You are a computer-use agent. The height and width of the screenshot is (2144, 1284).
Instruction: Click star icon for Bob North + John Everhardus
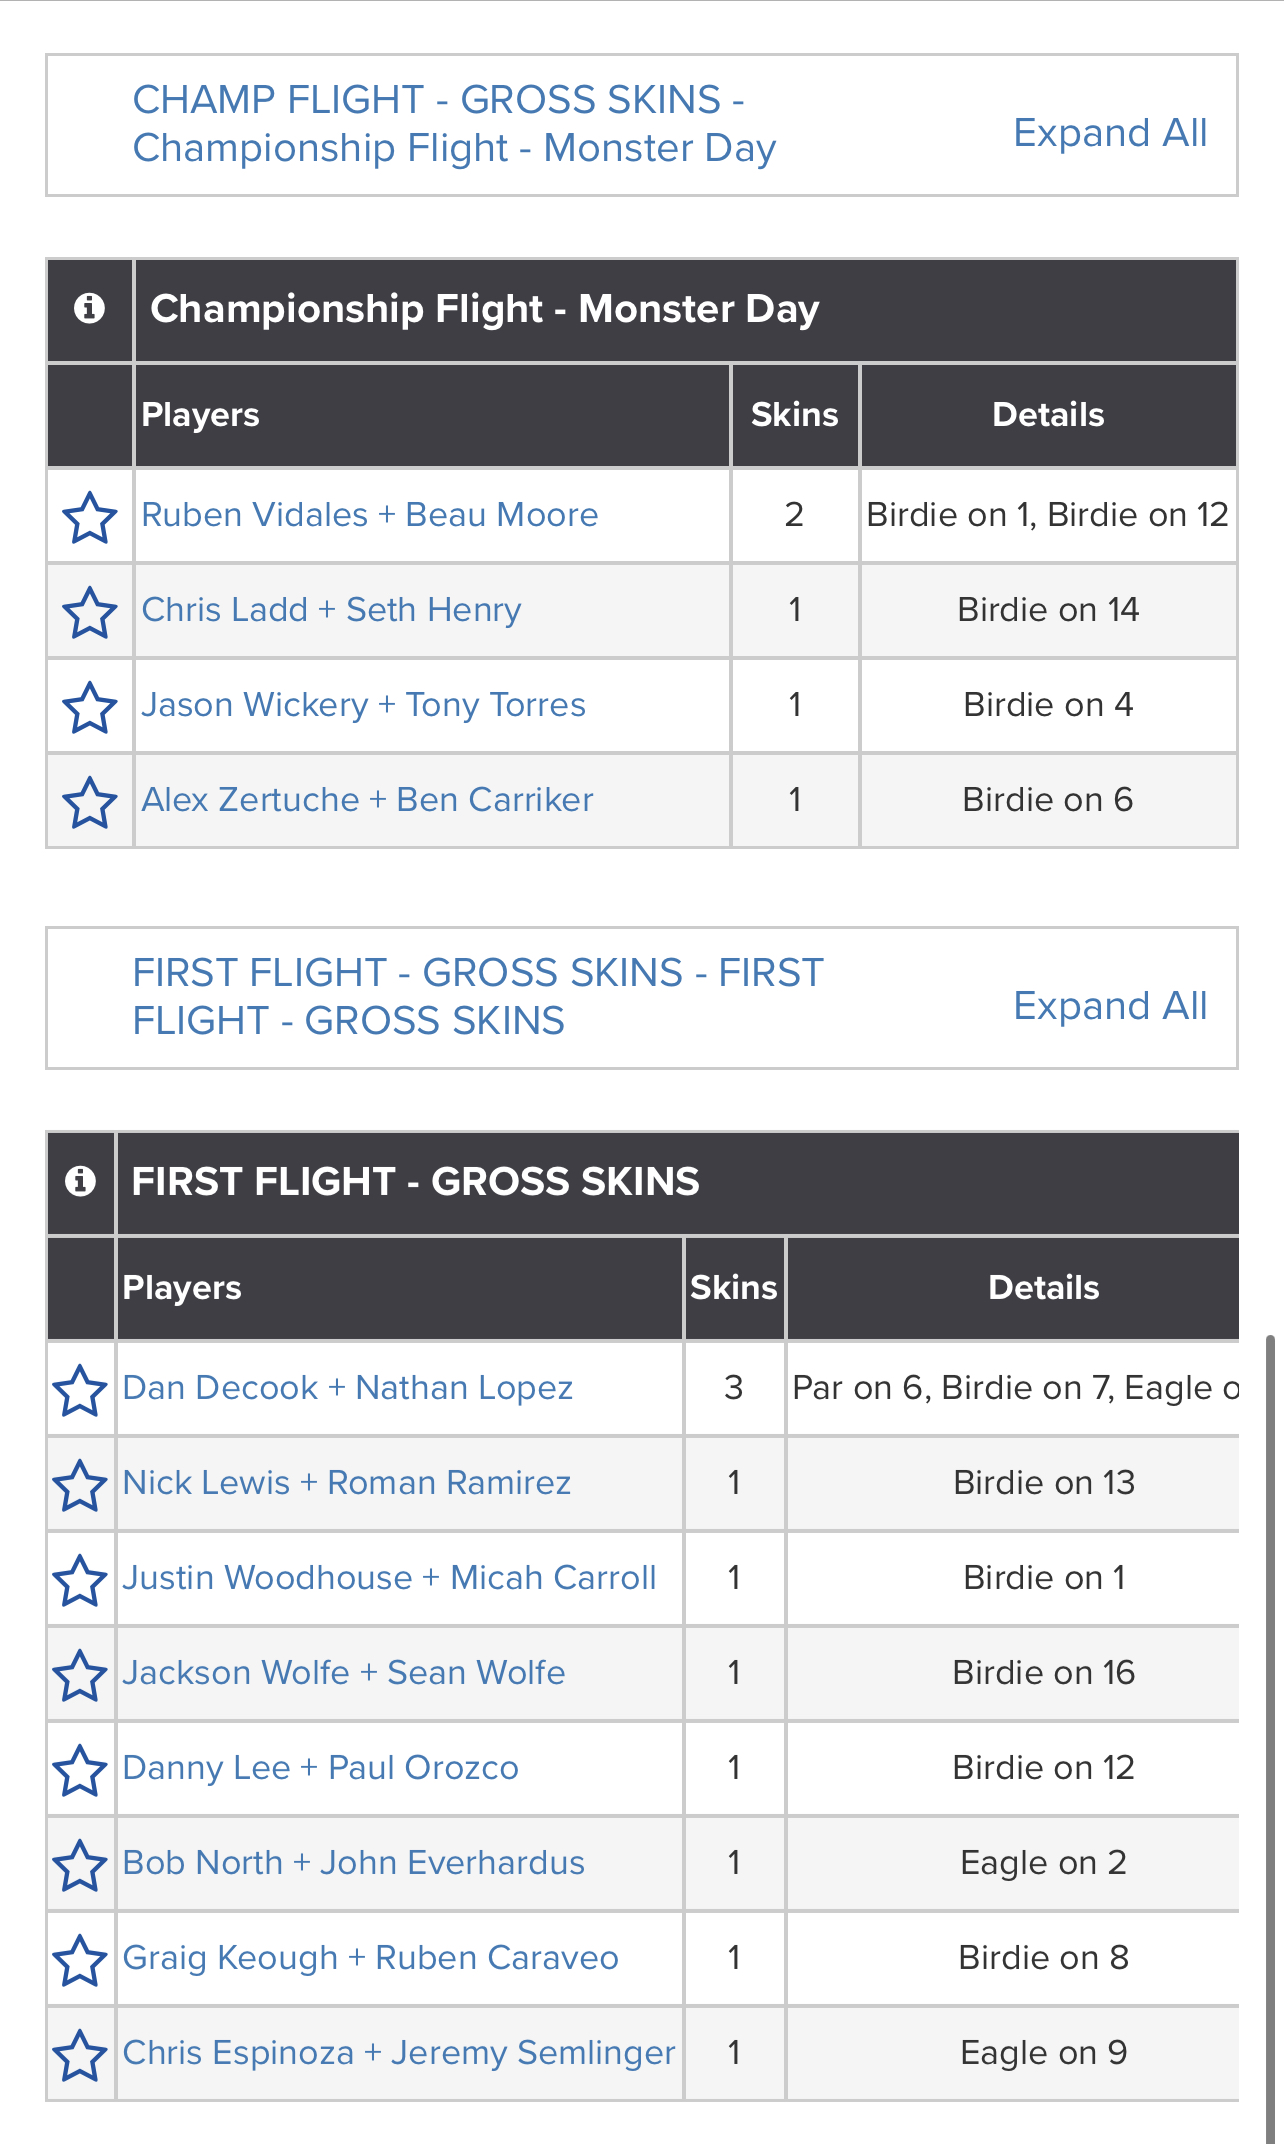tap(80, 1864)
